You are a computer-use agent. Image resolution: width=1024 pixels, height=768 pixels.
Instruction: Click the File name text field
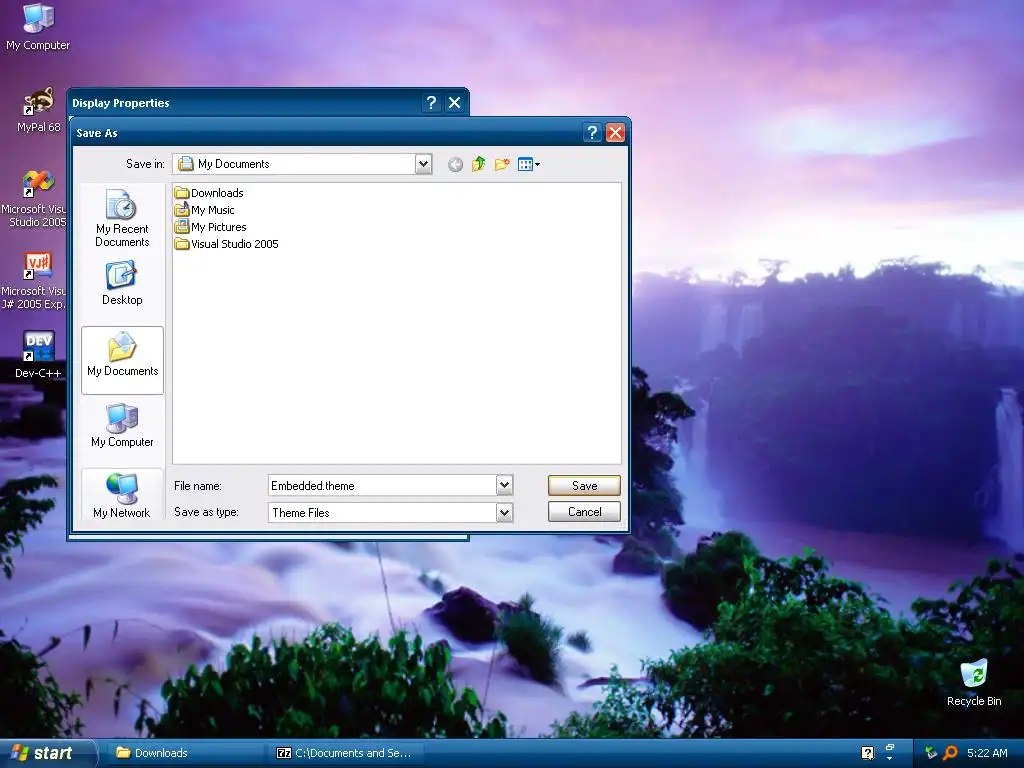click(x=382, y=485)
